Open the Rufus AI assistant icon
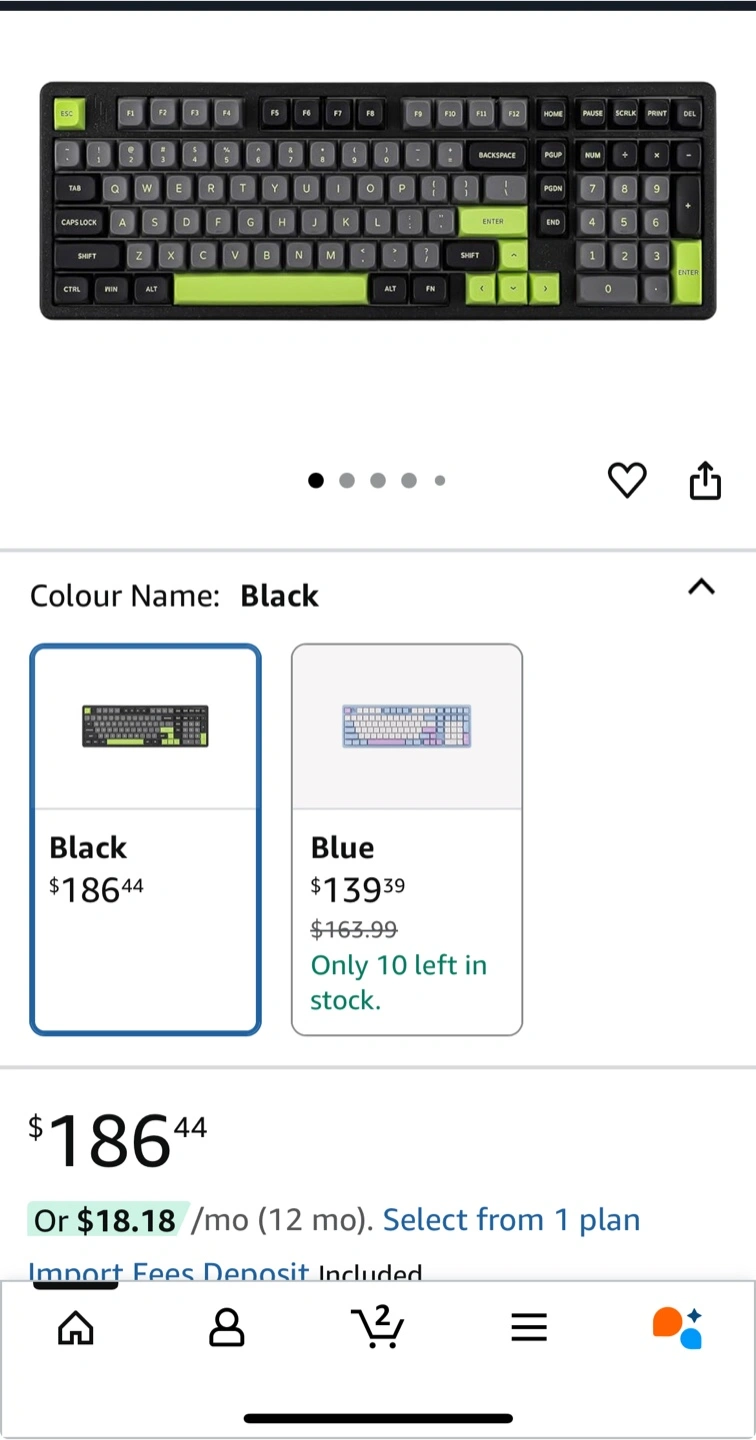Image resolution: width=756 pixels, height=1440 pixels. [x=678, y=1327]
